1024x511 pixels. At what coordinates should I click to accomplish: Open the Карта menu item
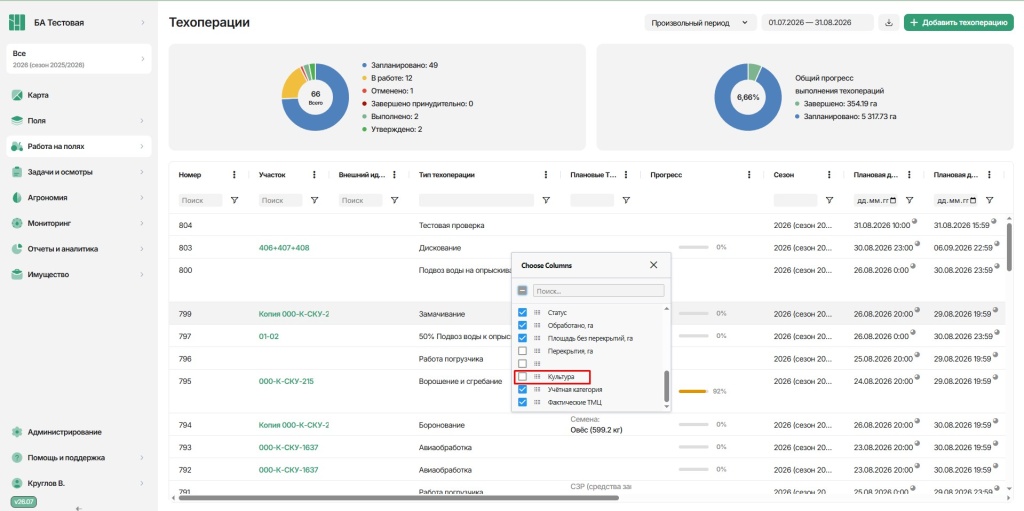coord(79,95)
